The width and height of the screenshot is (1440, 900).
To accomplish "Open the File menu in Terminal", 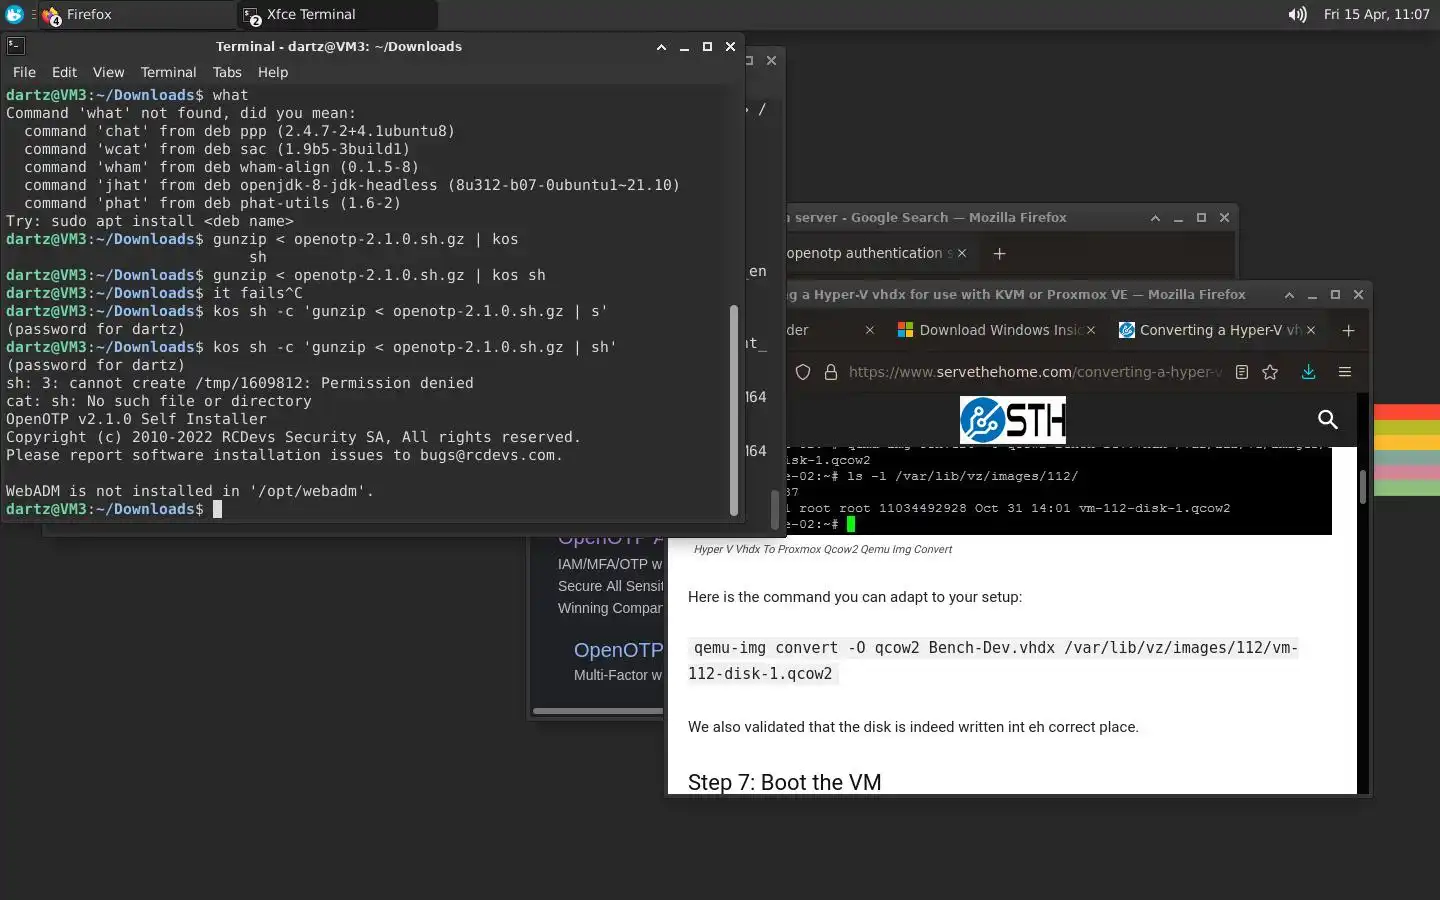I will click(x=24, y=72).
